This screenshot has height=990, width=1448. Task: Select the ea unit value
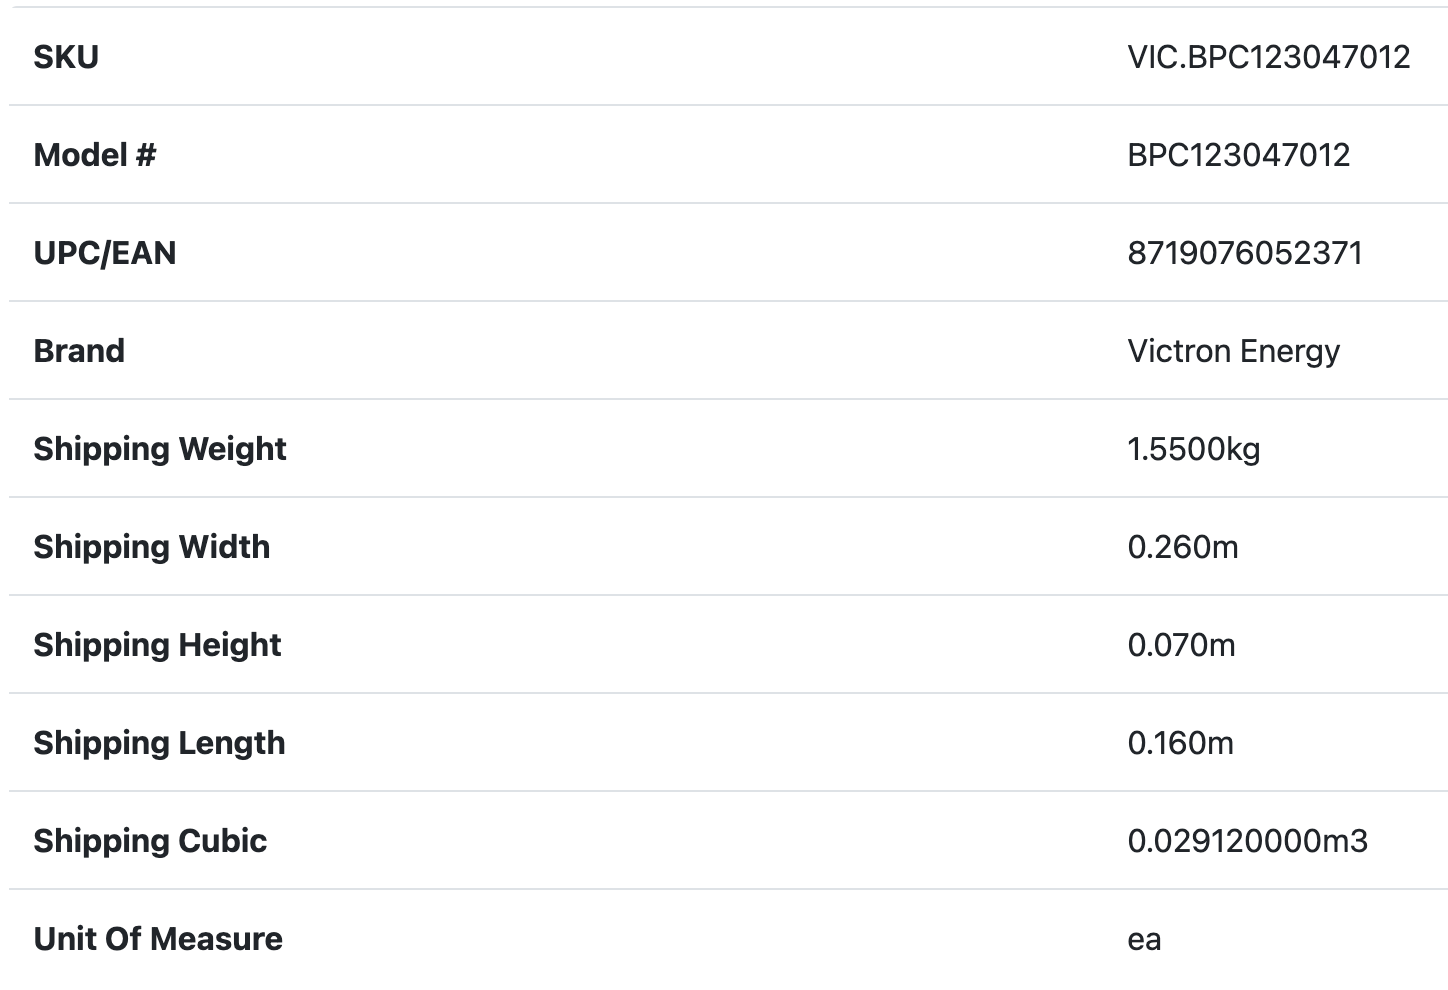coord(1144,940)
